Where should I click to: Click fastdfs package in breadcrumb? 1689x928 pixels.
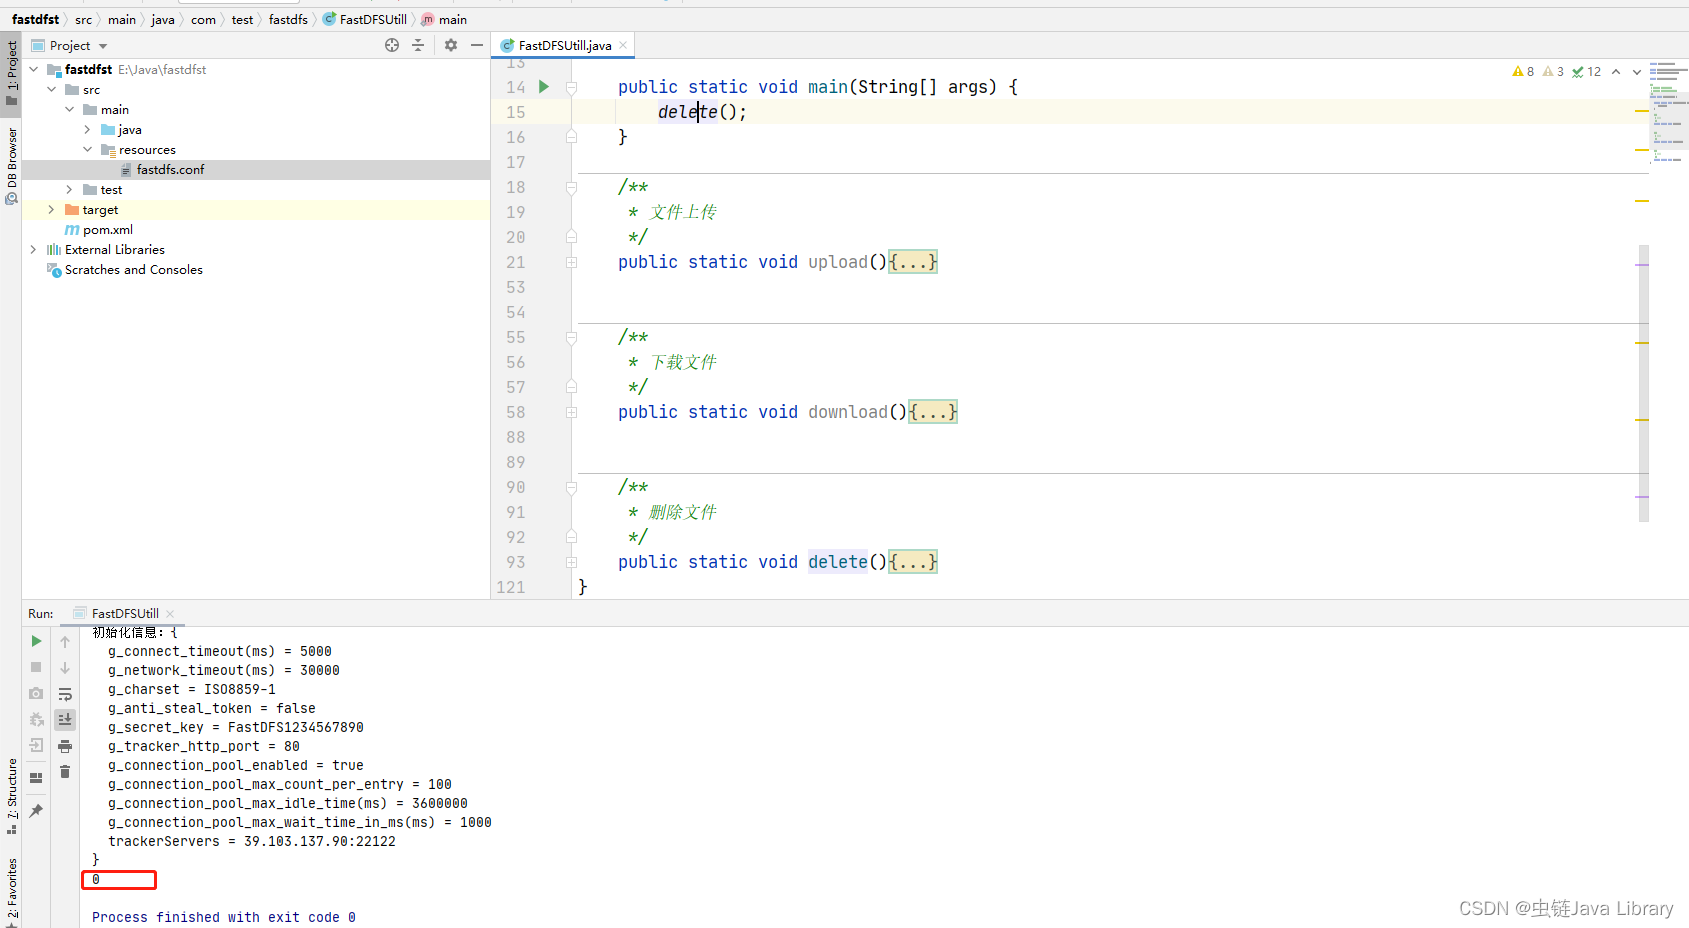pos(288,19)
